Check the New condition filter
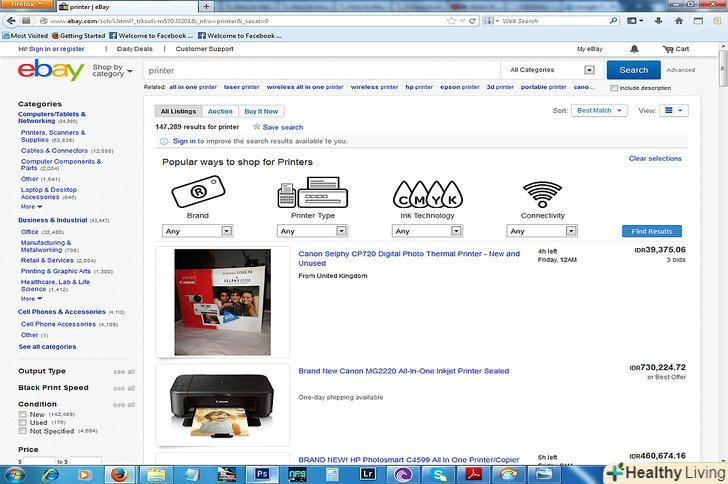728x484 pixels. [x=22, y=414]
